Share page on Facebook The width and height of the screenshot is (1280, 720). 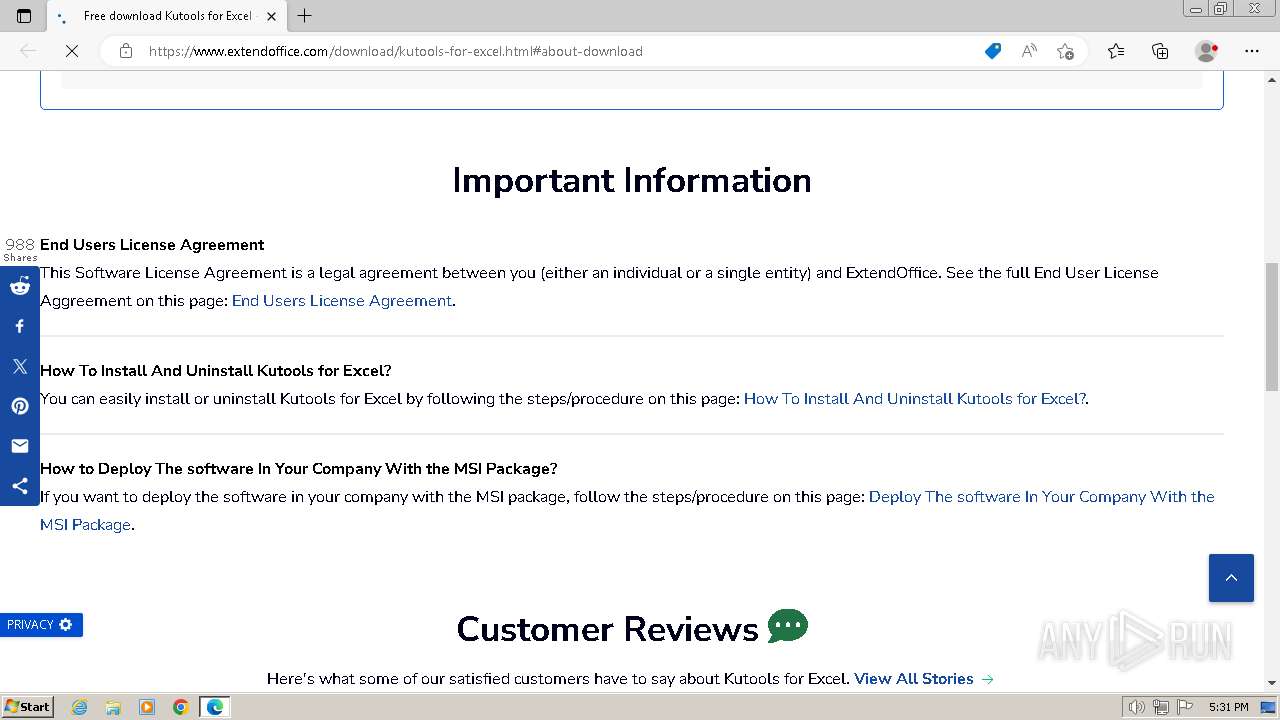pyautogui.click(x=20, y=326)
